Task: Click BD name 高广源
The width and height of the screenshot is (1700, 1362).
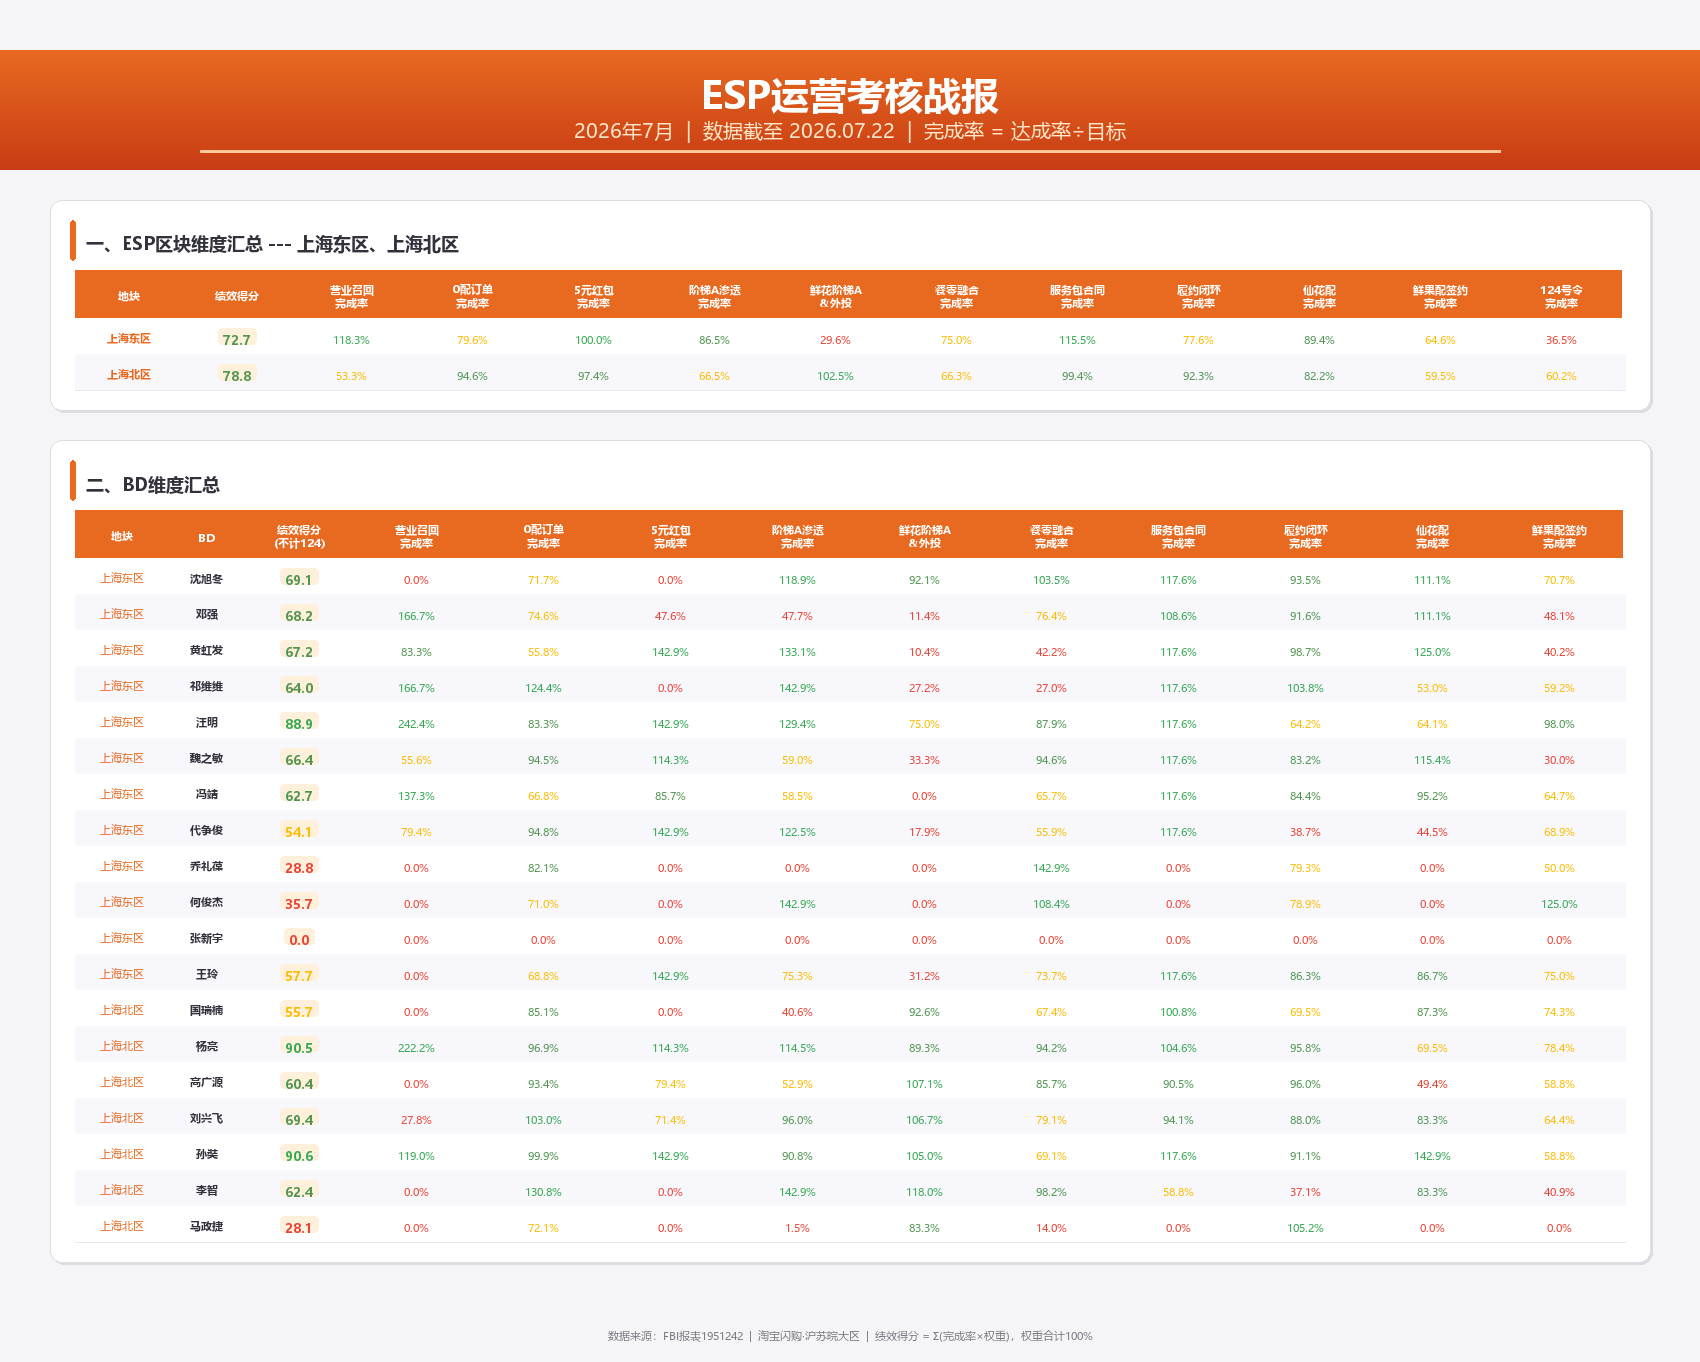Action: (x=207, y=1083)
